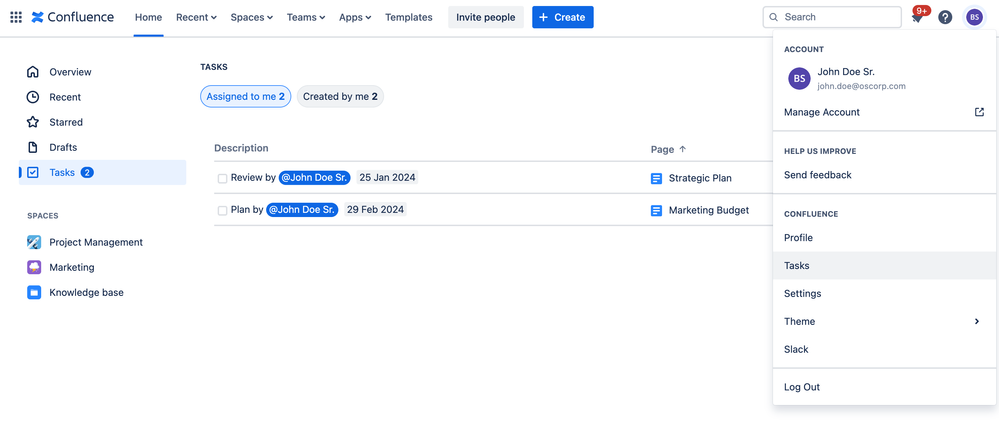Screen dimensions: 999x425
Task: Choose Tasks from account menu
Action: tap(885, 266)
